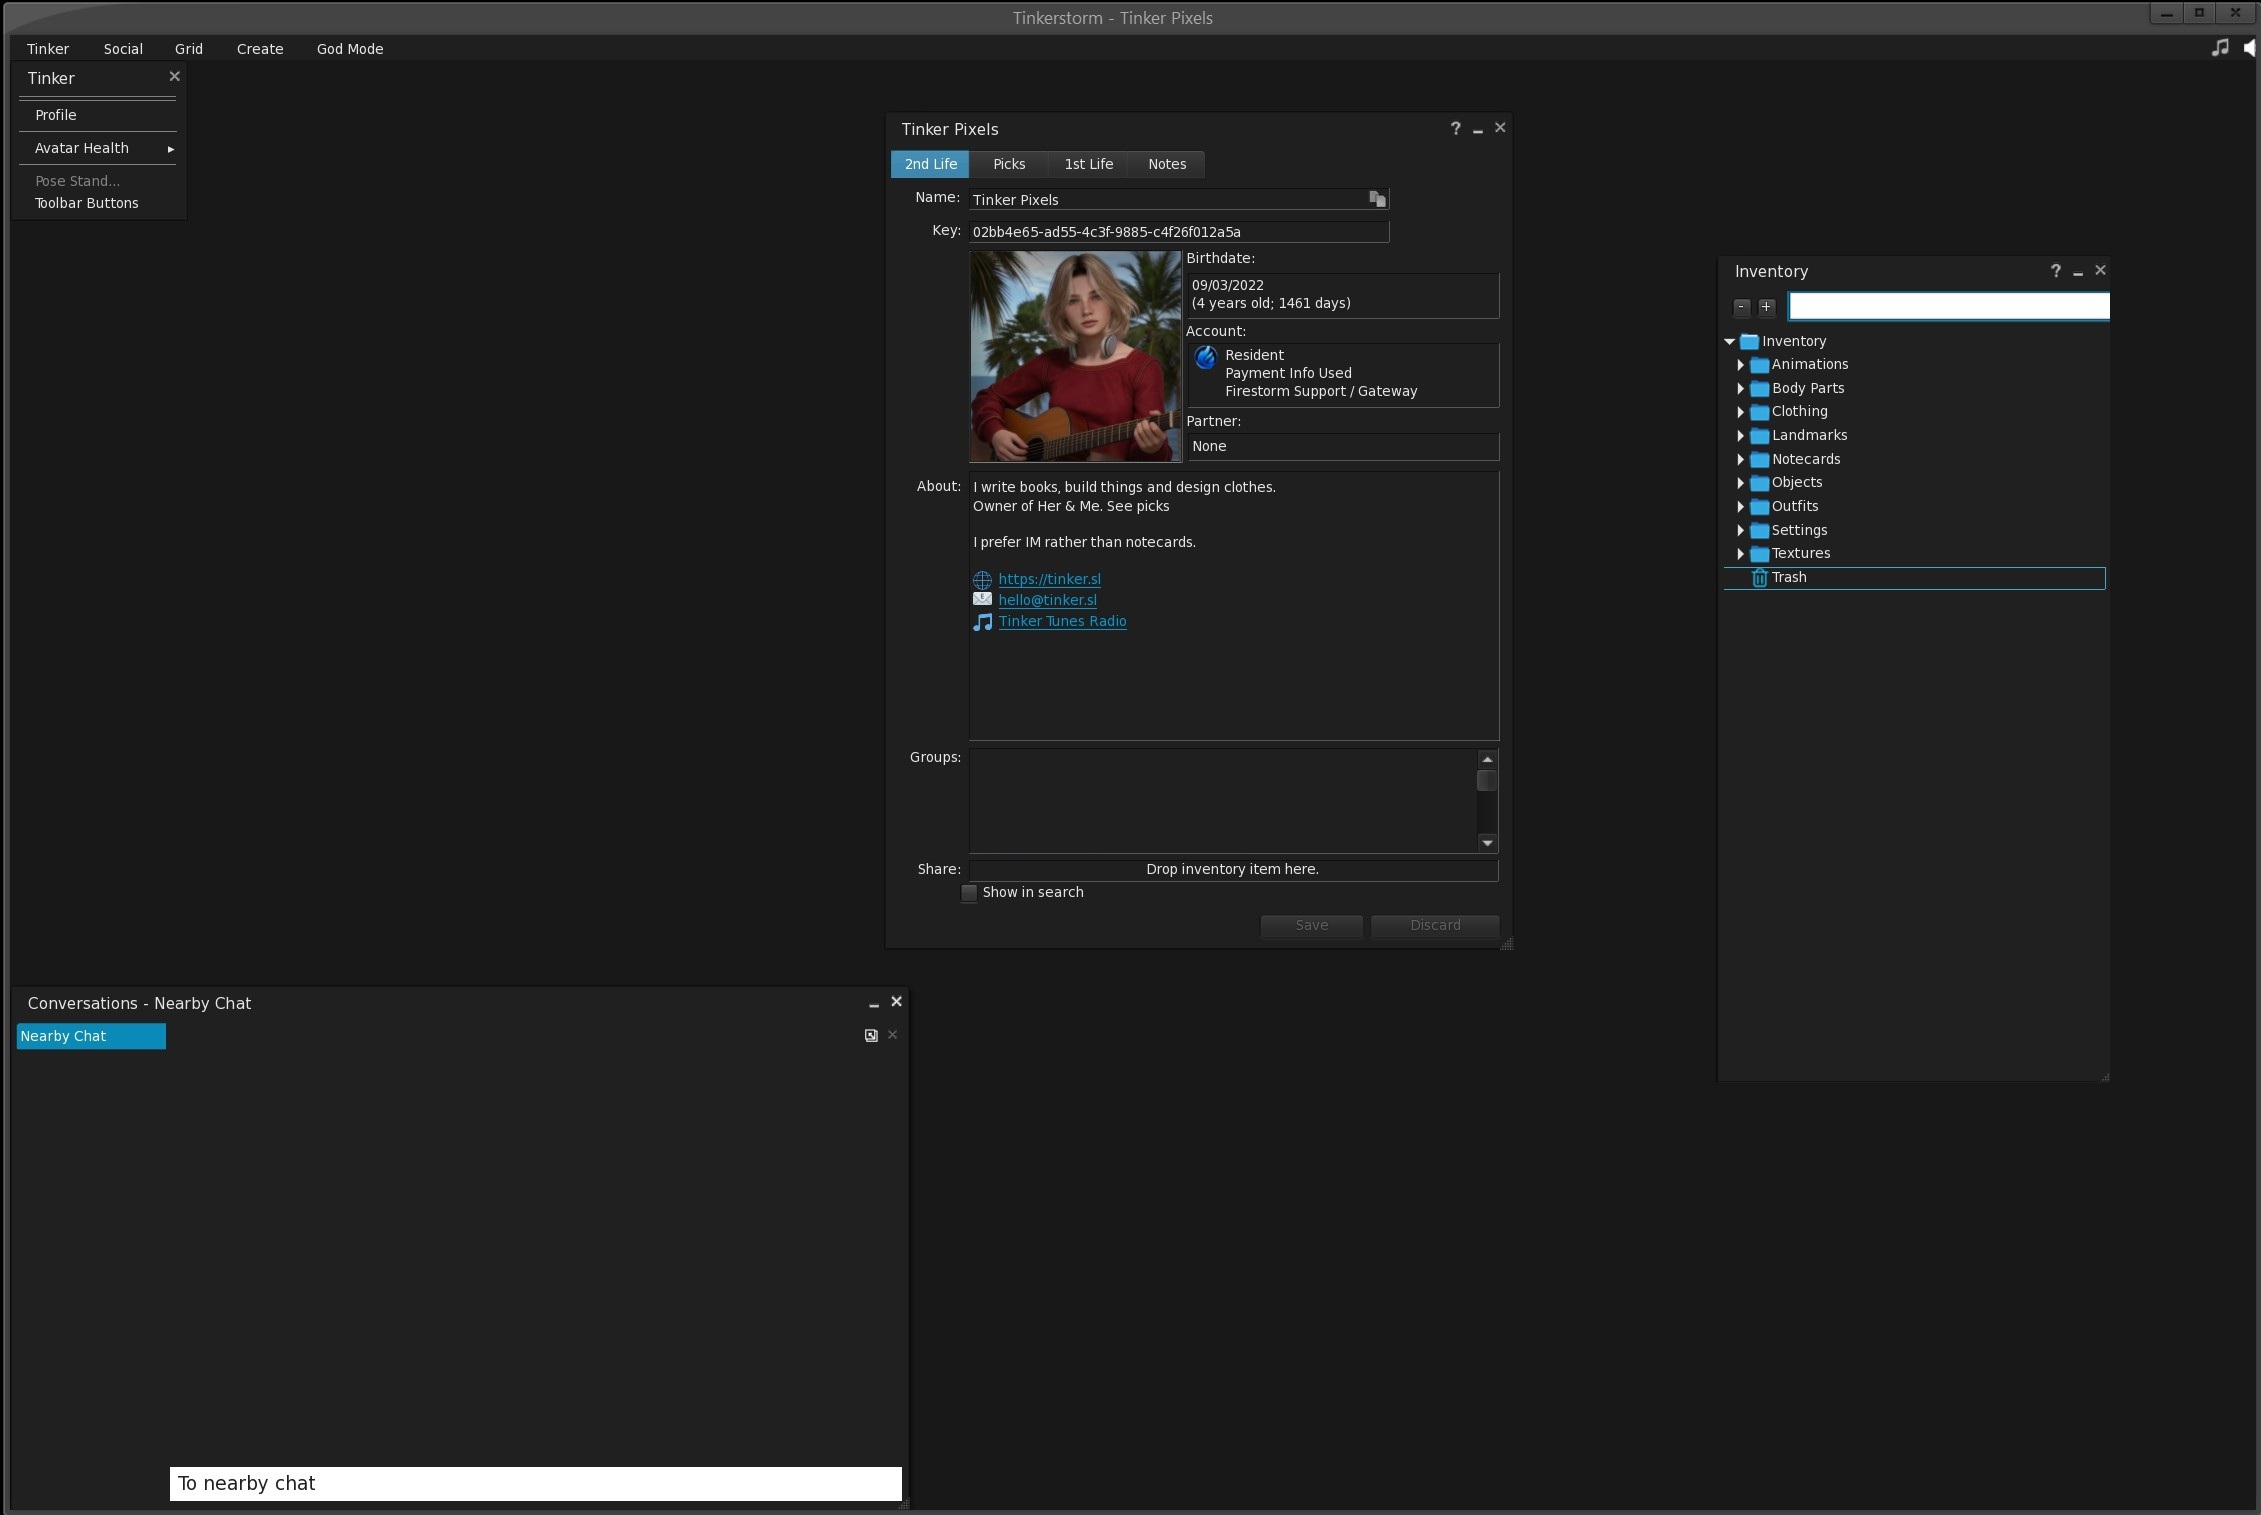Click the music note icon in the top bar
Screen dimensions: 2261x1515
[x=2220, y=48]
